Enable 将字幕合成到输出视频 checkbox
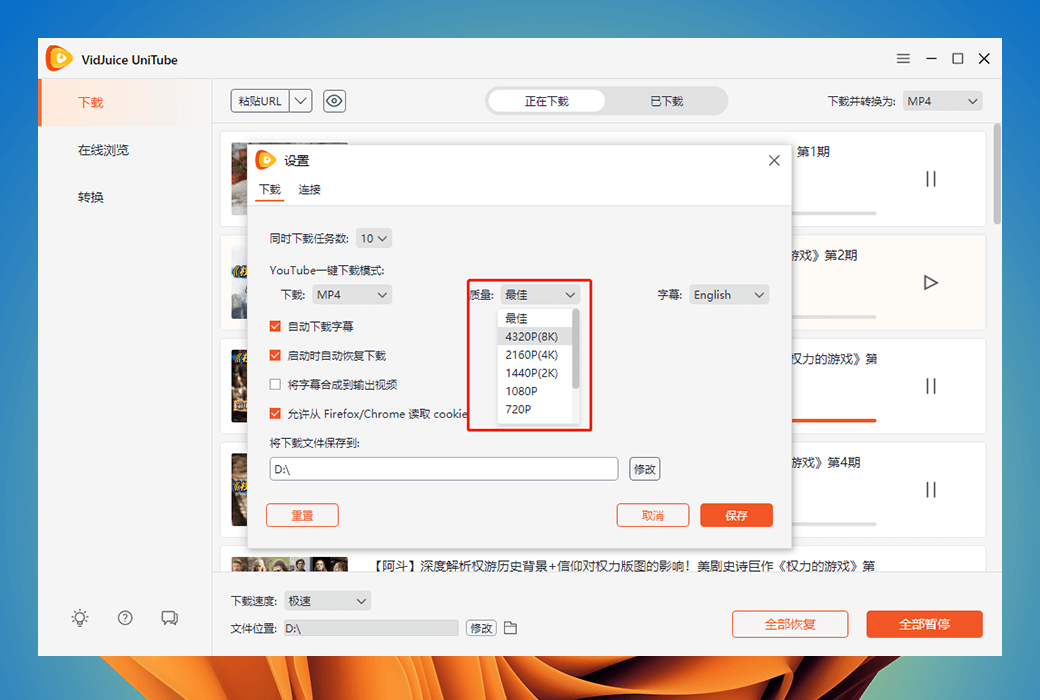The height and width of the screenshot is (700, 1040). 275,384
